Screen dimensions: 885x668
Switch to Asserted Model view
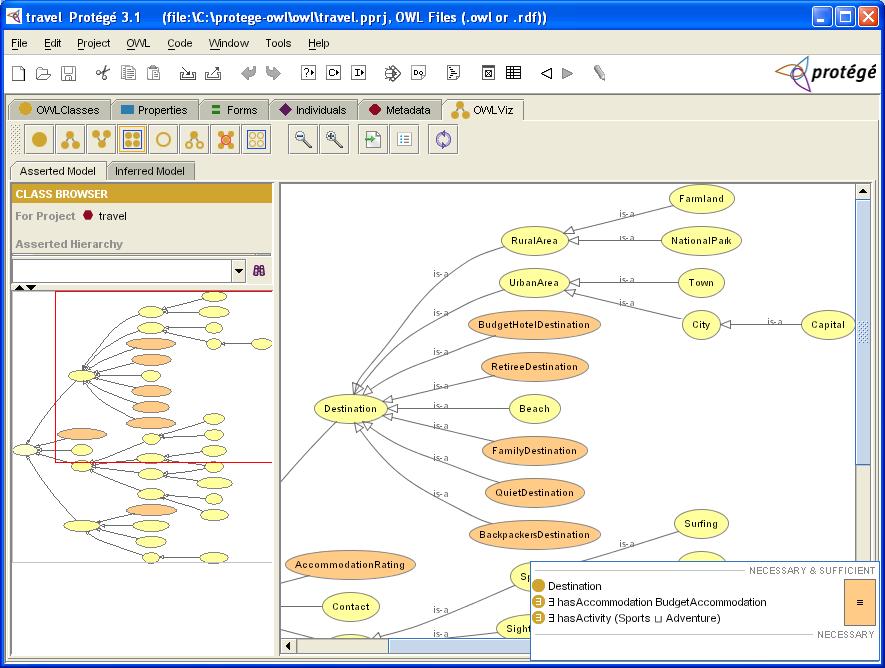(x=58, y=171)
